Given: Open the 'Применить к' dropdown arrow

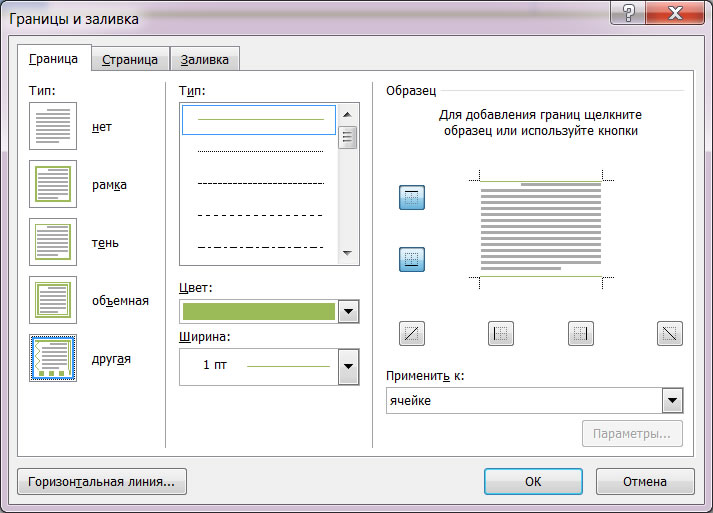Looking at the screenshot, I should point(673,401).
